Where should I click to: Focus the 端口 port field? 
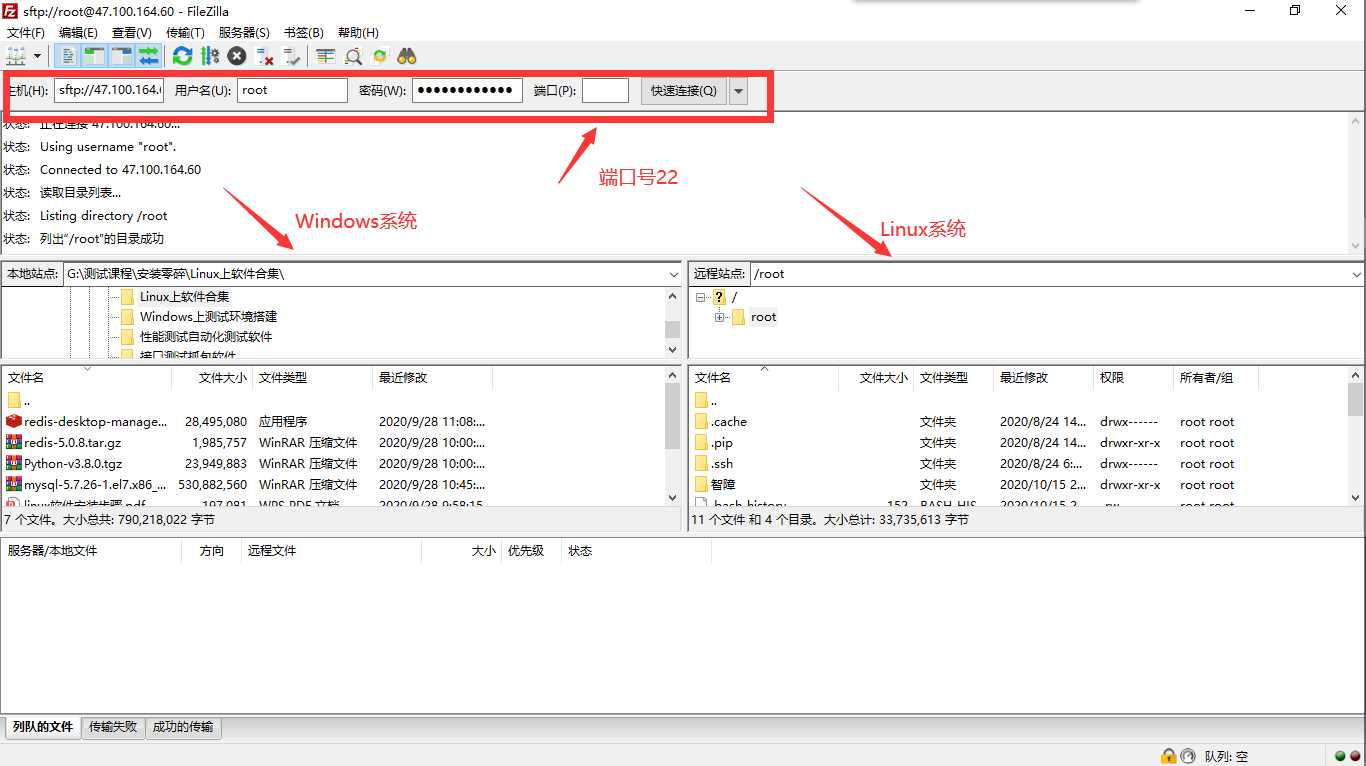(605, 90)
